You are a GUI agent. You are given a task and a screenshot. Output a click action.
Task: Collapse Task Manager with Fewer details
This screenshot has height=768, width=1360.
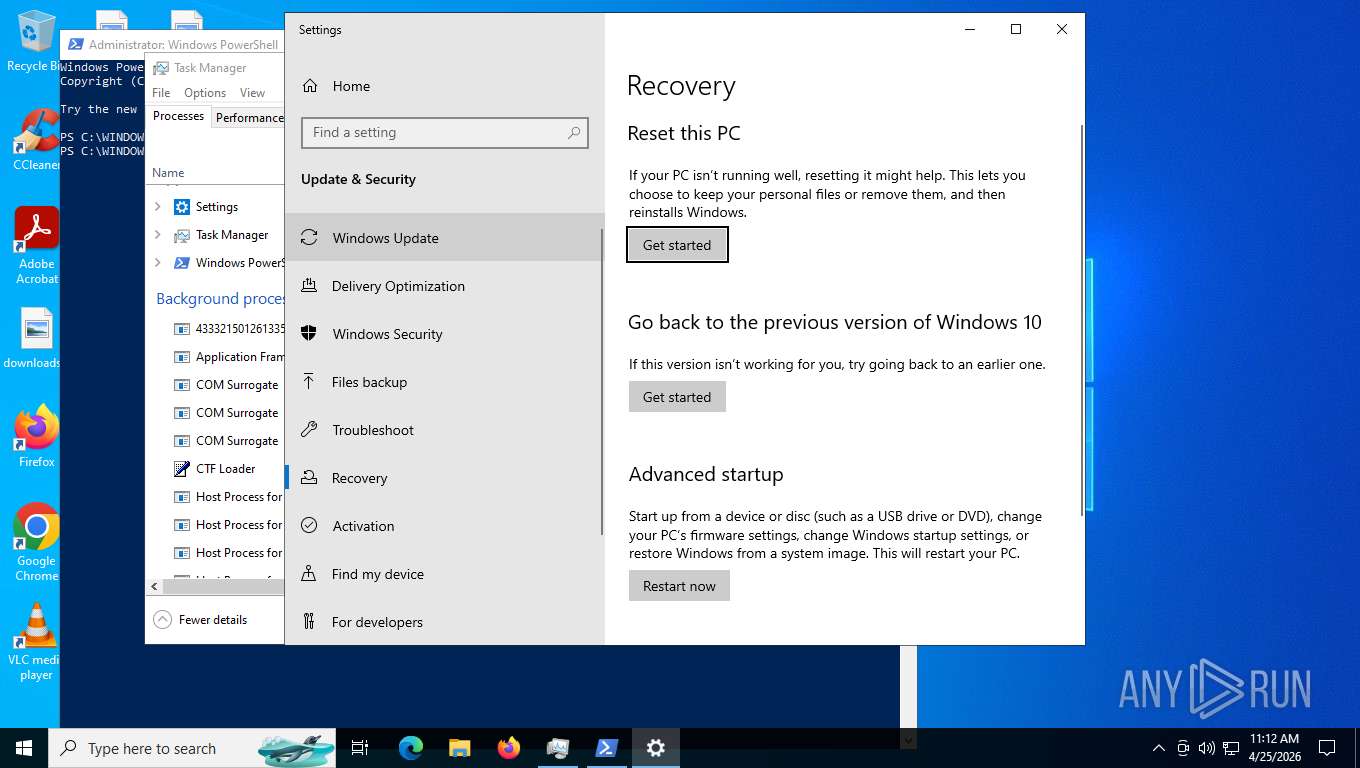[x=200, y=620]
